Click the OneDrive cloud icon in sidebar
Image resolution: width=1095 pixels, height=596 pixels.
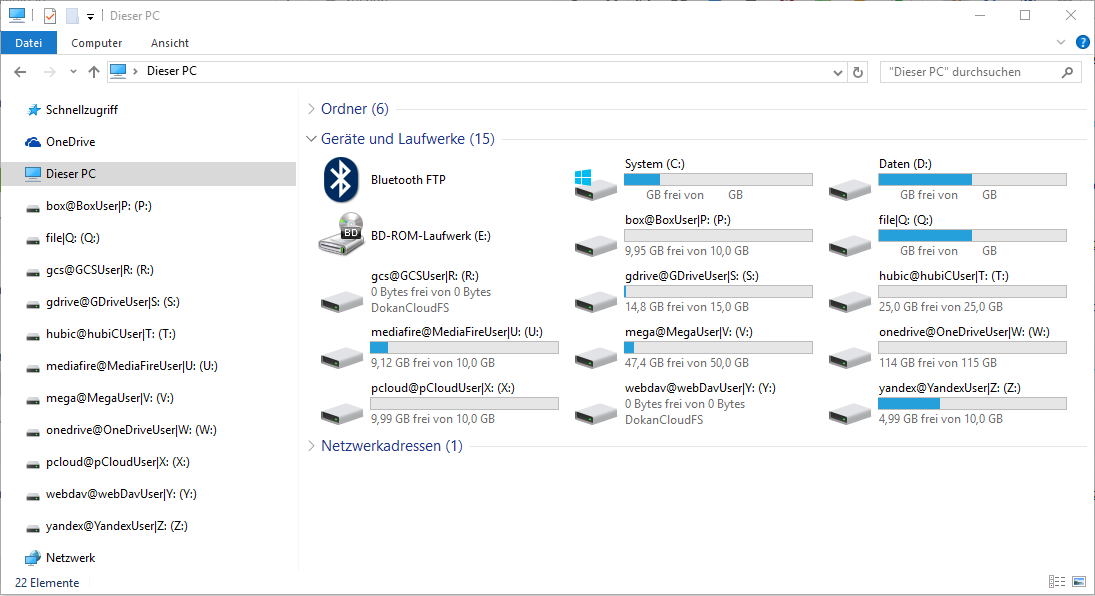point(33,142)
